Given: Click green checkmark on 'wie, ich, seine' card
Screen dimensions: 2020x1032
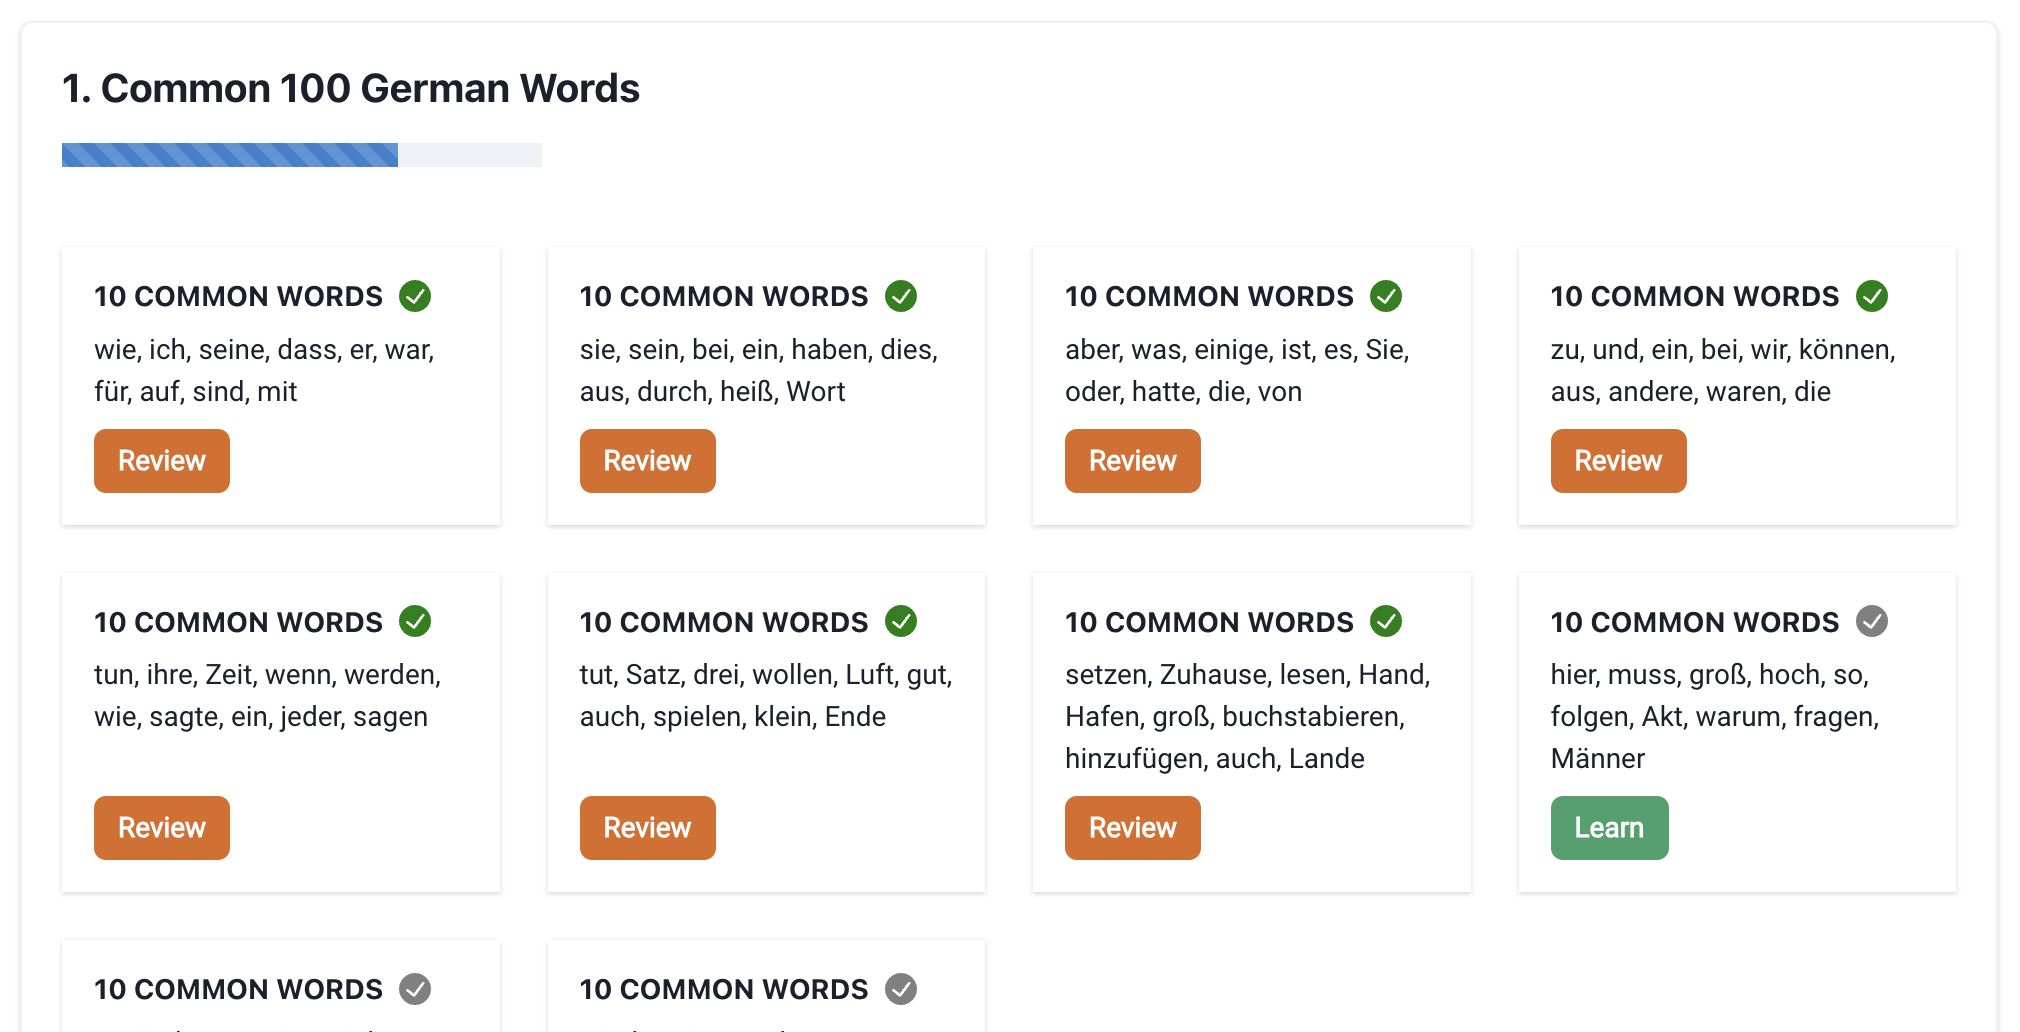Looking at the screenshot, I should pyautogui.click(x=415, y=296).
